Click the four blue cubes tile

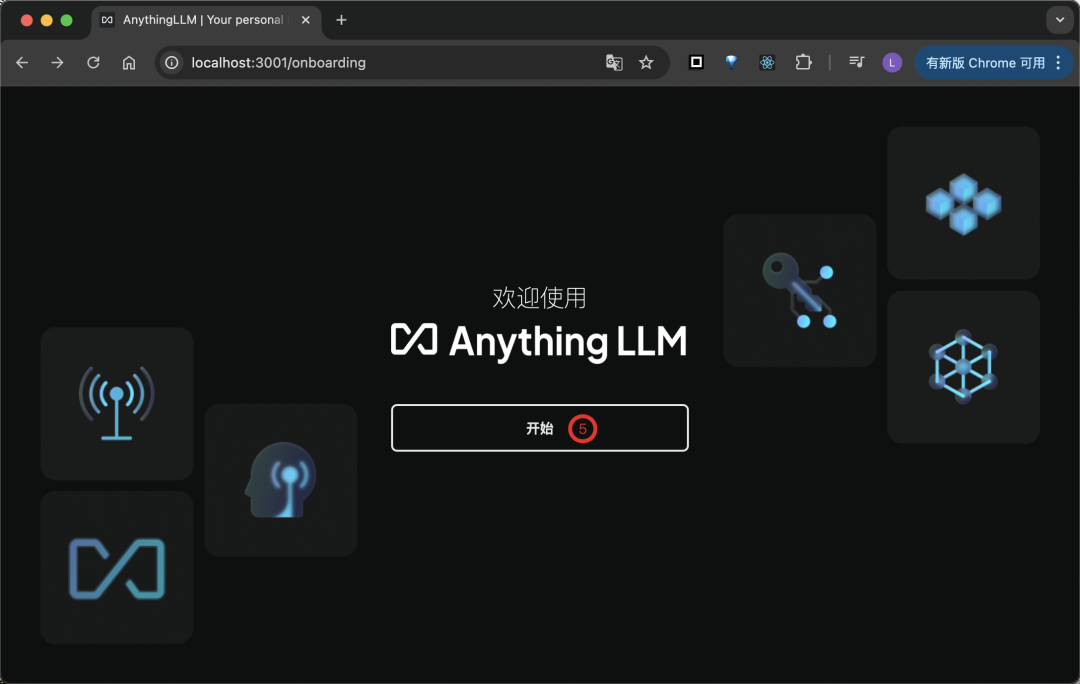[x=964, y=203]
